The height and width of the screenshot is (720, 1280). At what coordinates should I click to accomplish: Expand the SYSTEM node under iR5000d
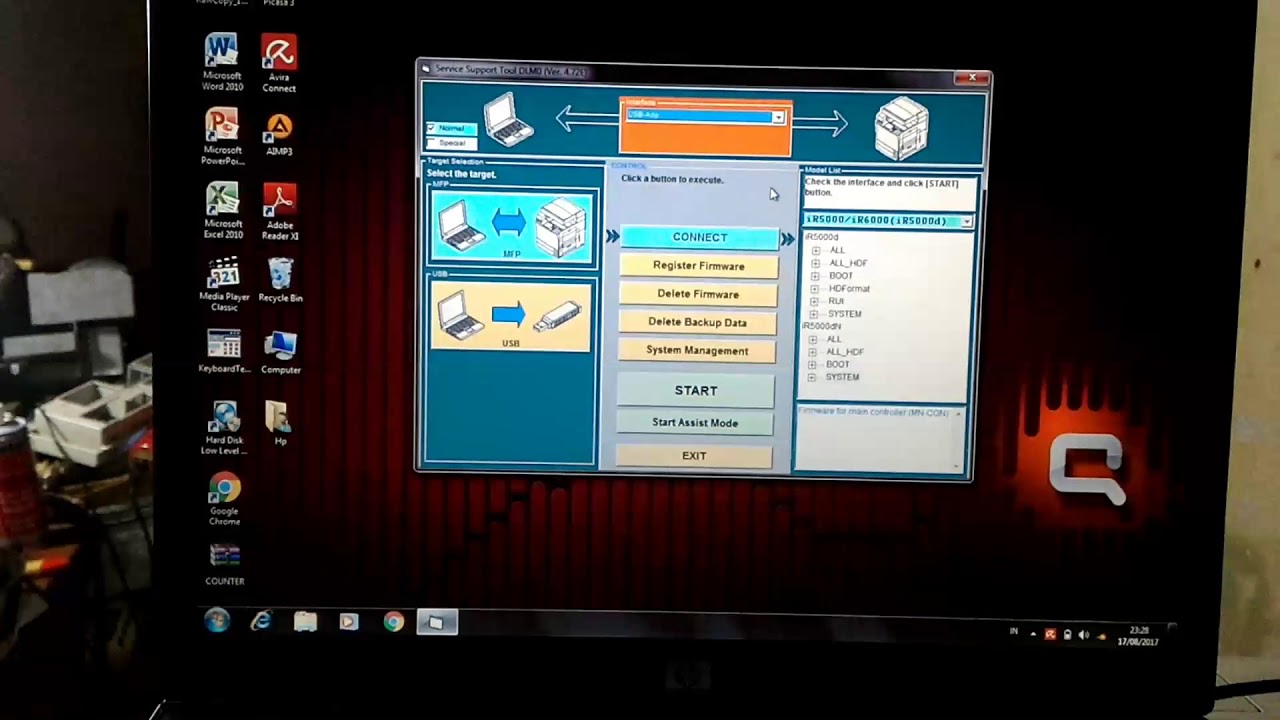point(814,314)
